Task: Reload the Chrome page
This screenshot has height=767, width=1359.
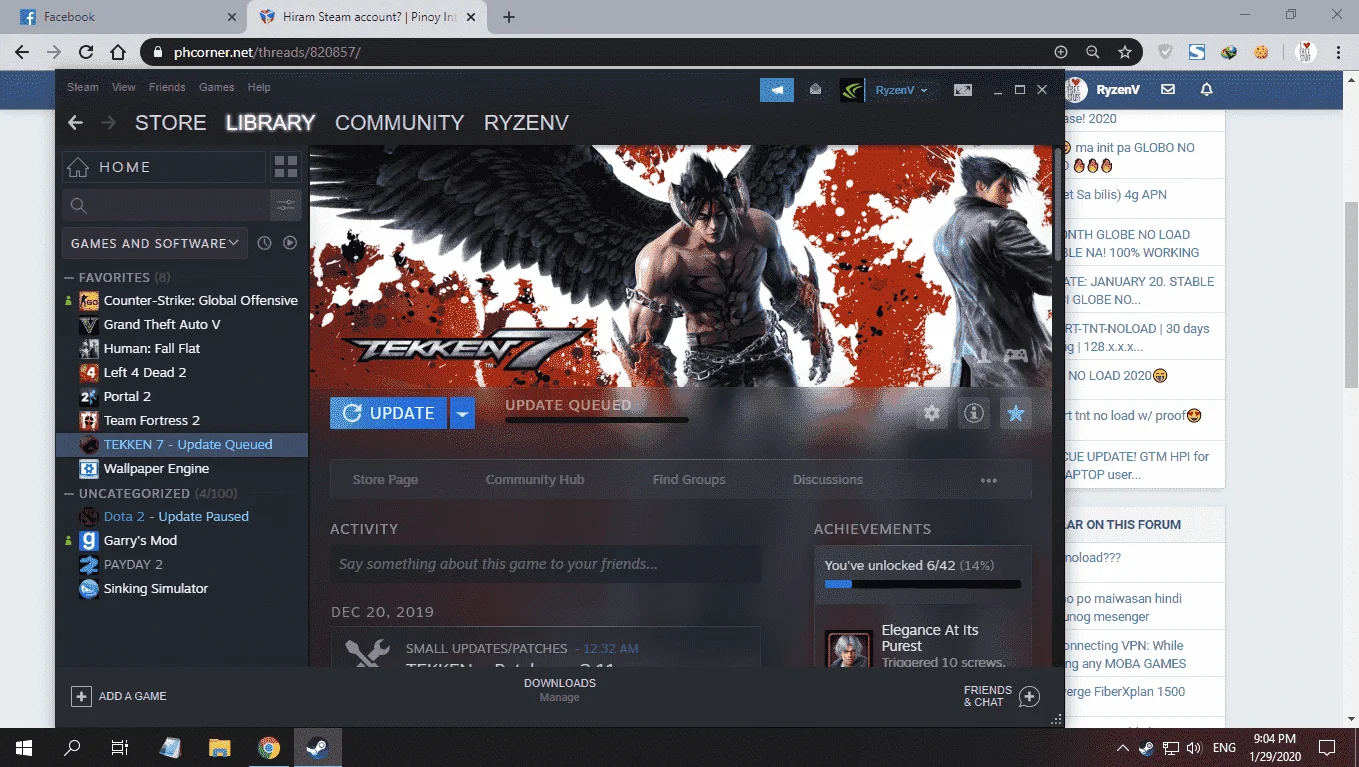Action: [86, 52]
